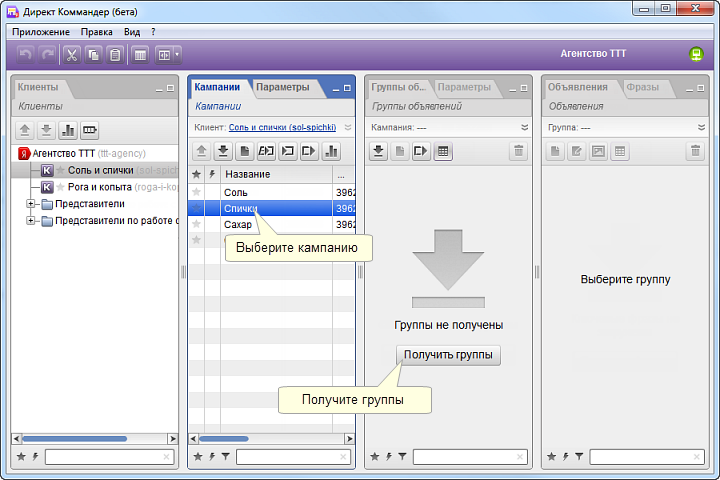Expand the Группа chevron in Ads panel
The image size is (720, 480).
701,127
